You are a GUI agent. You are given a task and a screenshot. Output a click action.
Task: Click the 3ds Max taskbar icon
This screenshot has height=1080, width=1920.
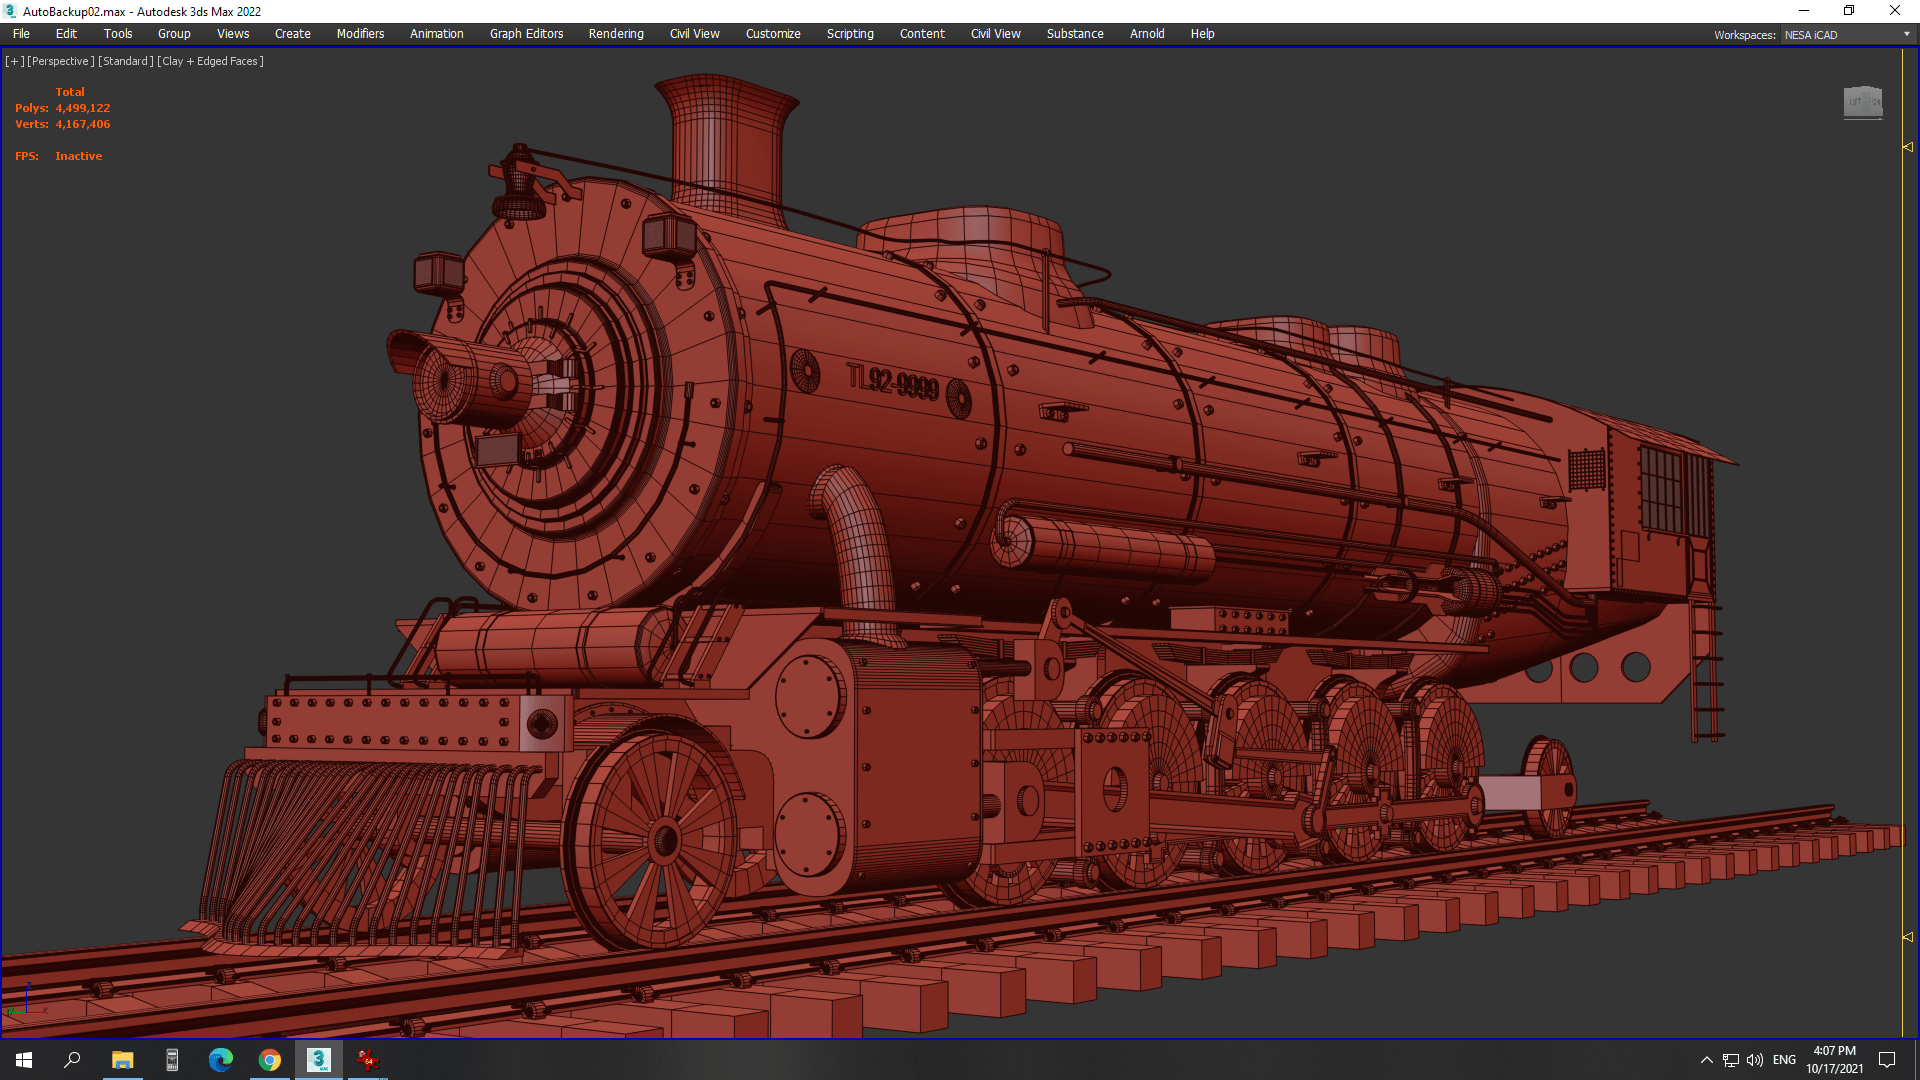[x=319, y=1059]
